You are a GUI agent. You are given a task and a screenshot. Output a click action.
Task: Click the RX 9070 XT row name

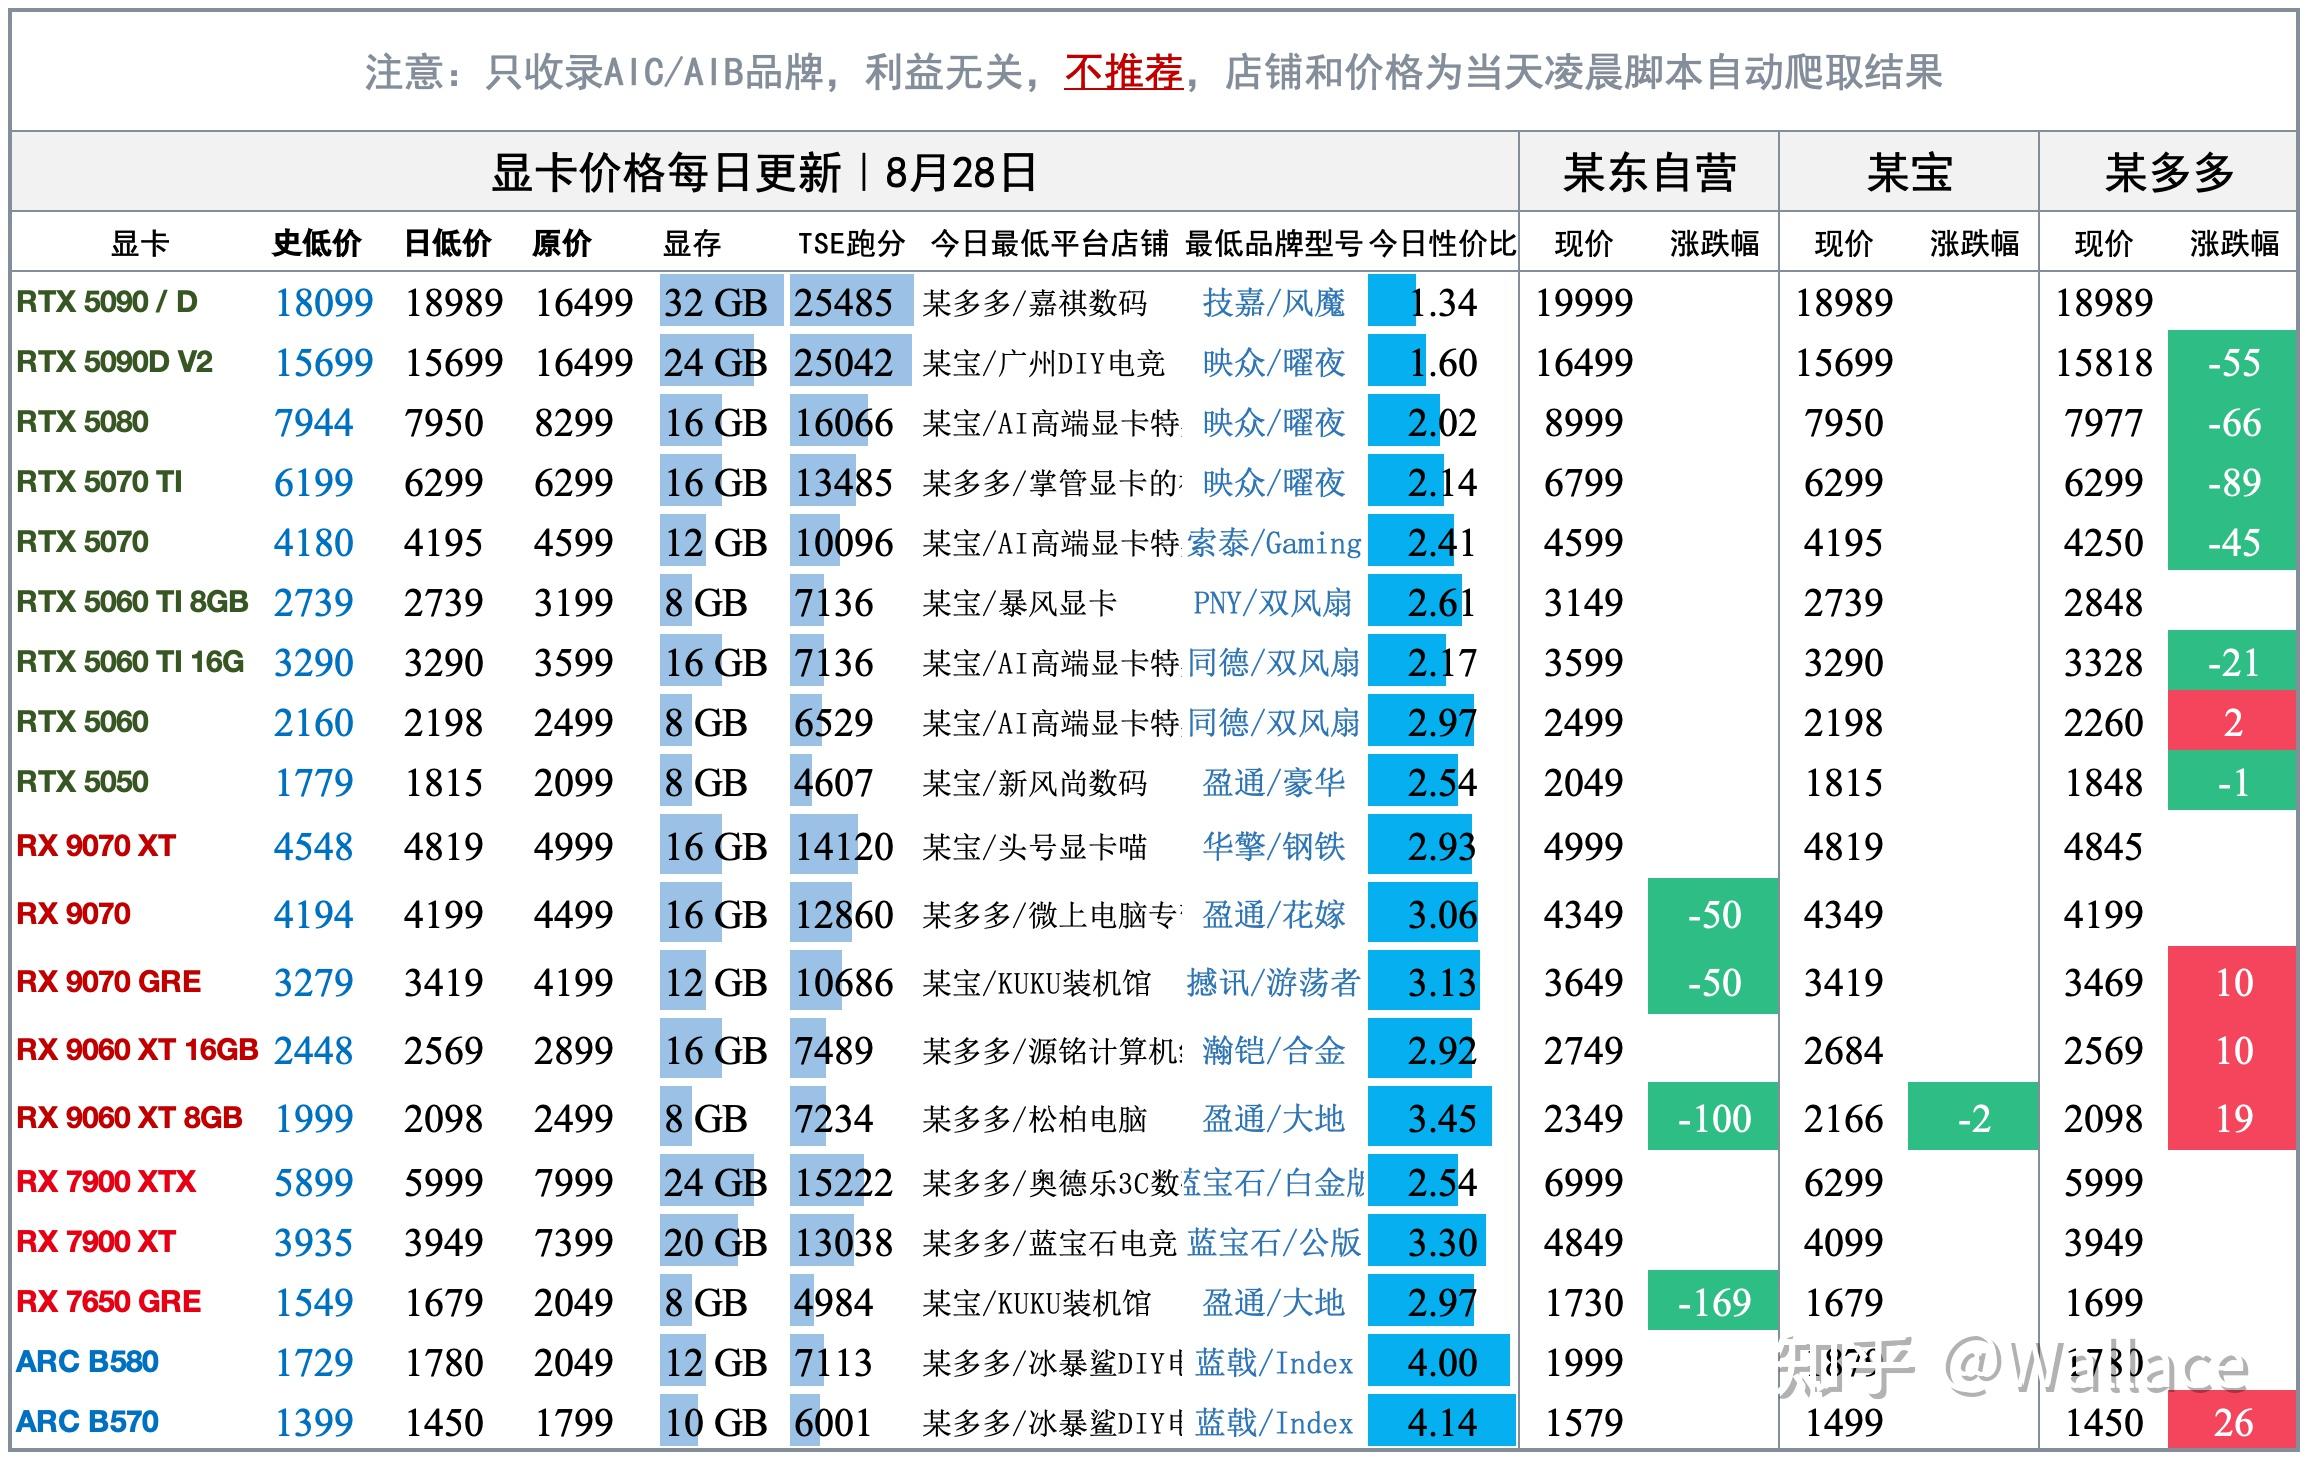[95, 845]
